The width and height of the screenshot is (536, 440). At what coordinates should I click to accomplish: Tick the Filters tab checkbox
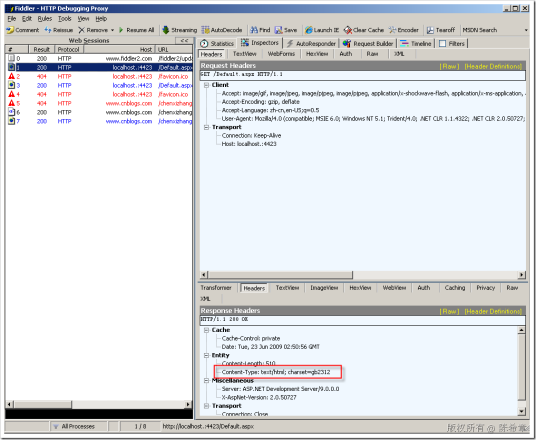(443, 43)
